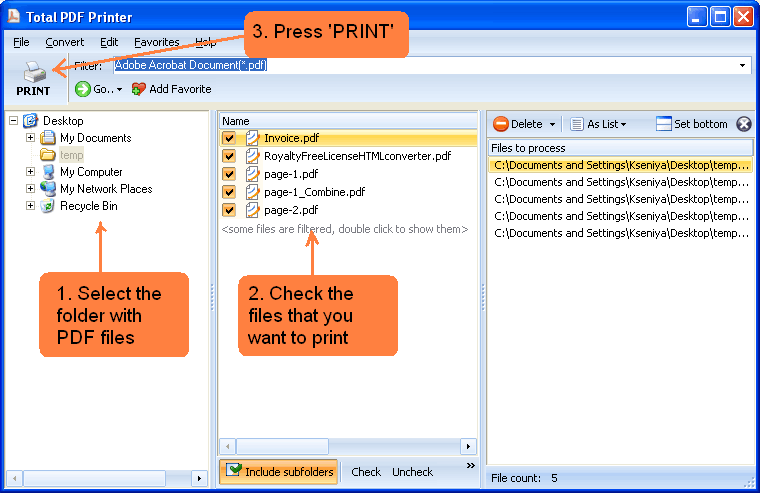The height and width of the screenshot is (493, 760).
Task: Uncheck the RoyaltyFreeLicenseHTMLconverter.pdf checkbox
Action: tap(229, 156)
